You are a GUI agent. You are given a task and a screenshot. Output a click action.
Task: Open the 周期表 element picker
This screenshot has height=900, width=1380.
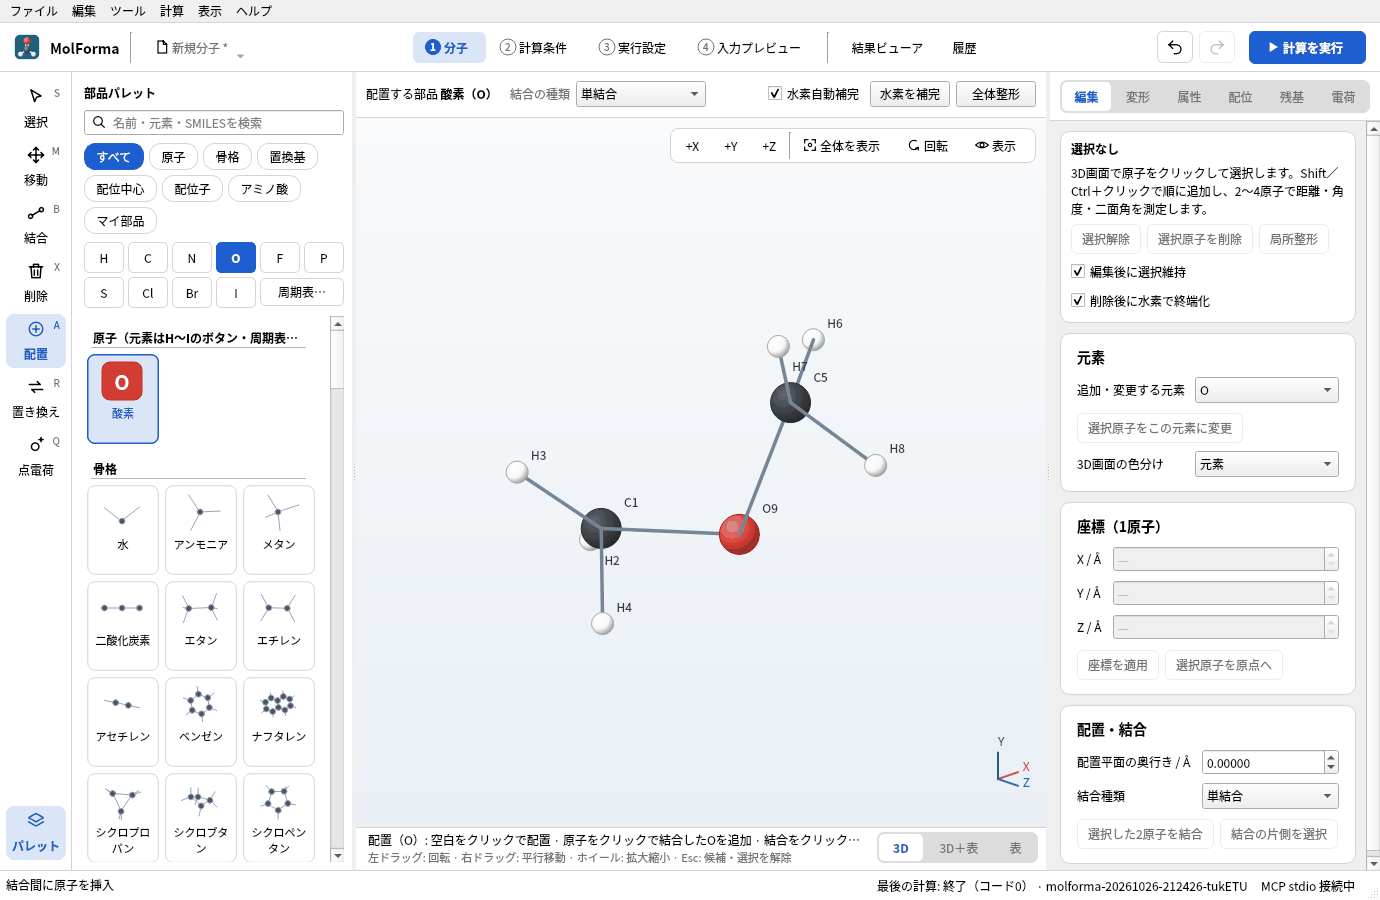tap(302, 292)
